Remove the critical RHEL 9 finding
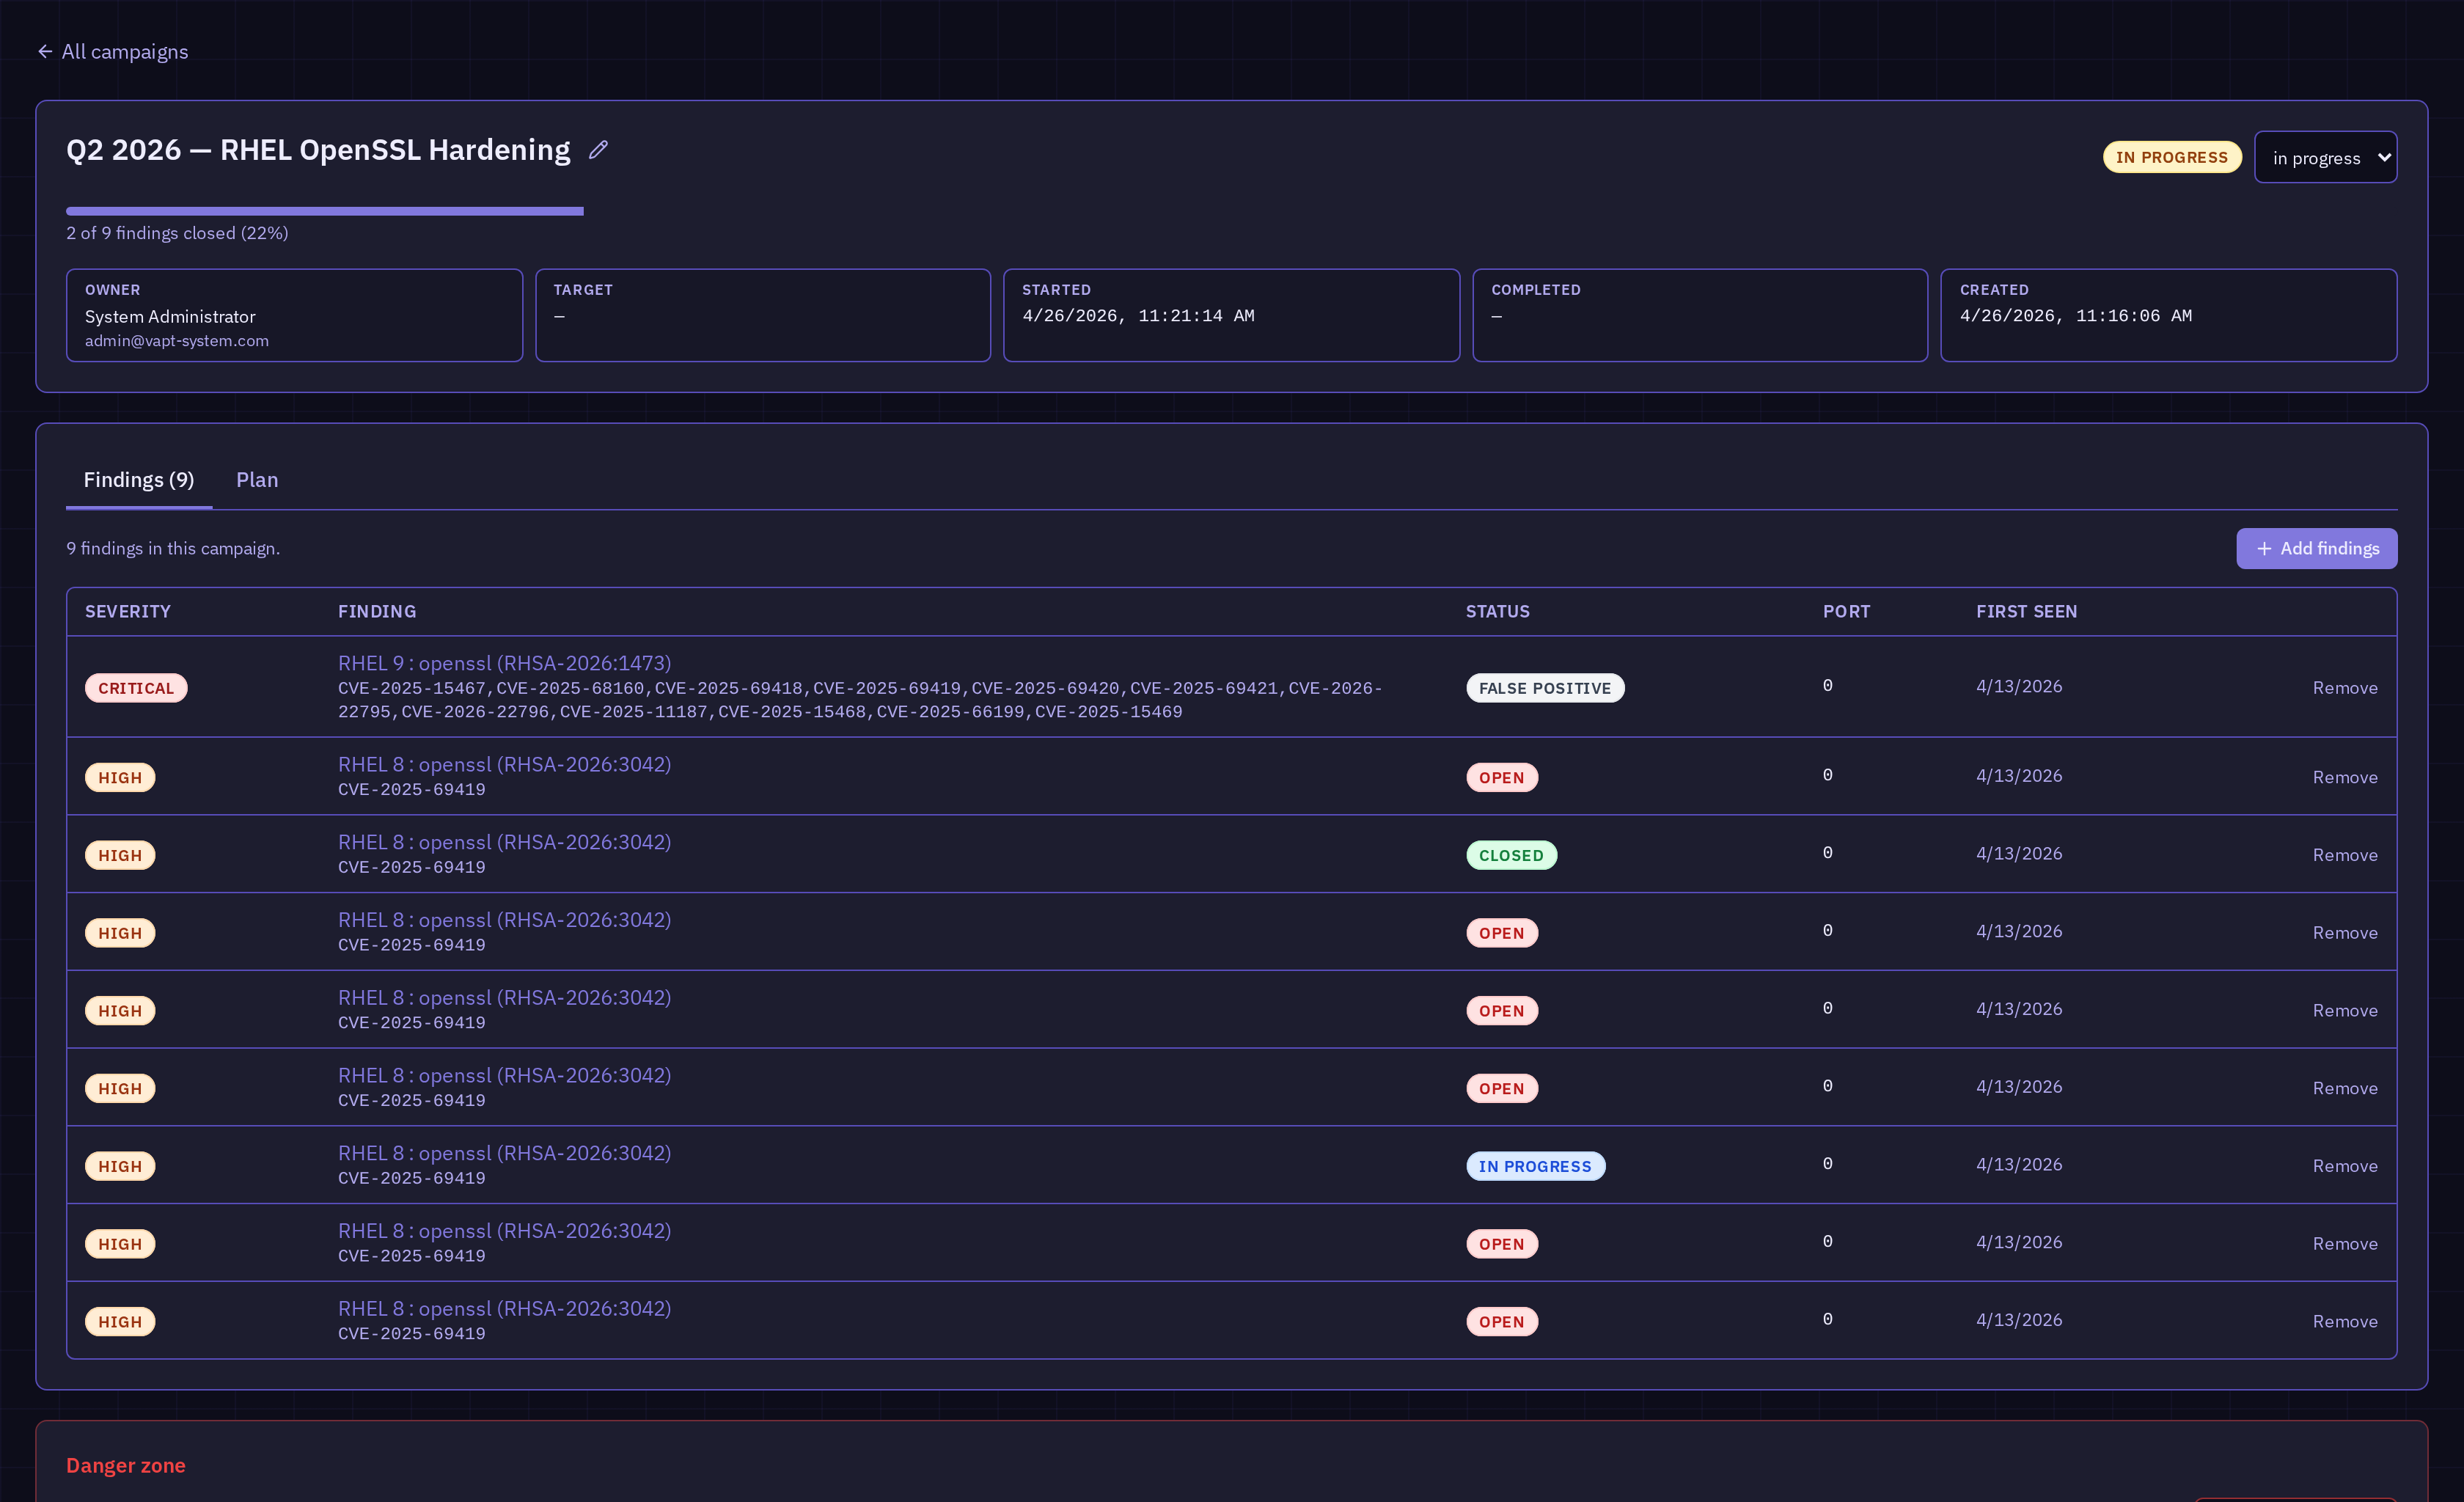Viewport: 2464px width, 1502px height. (2345, 687)
